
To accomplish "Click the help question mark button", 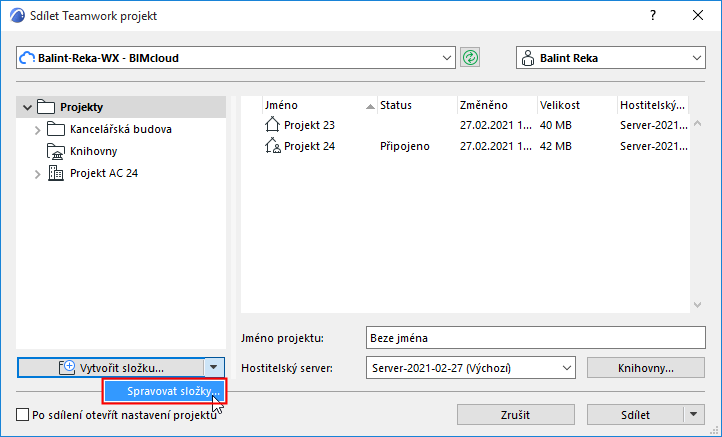I will (653, 15).
